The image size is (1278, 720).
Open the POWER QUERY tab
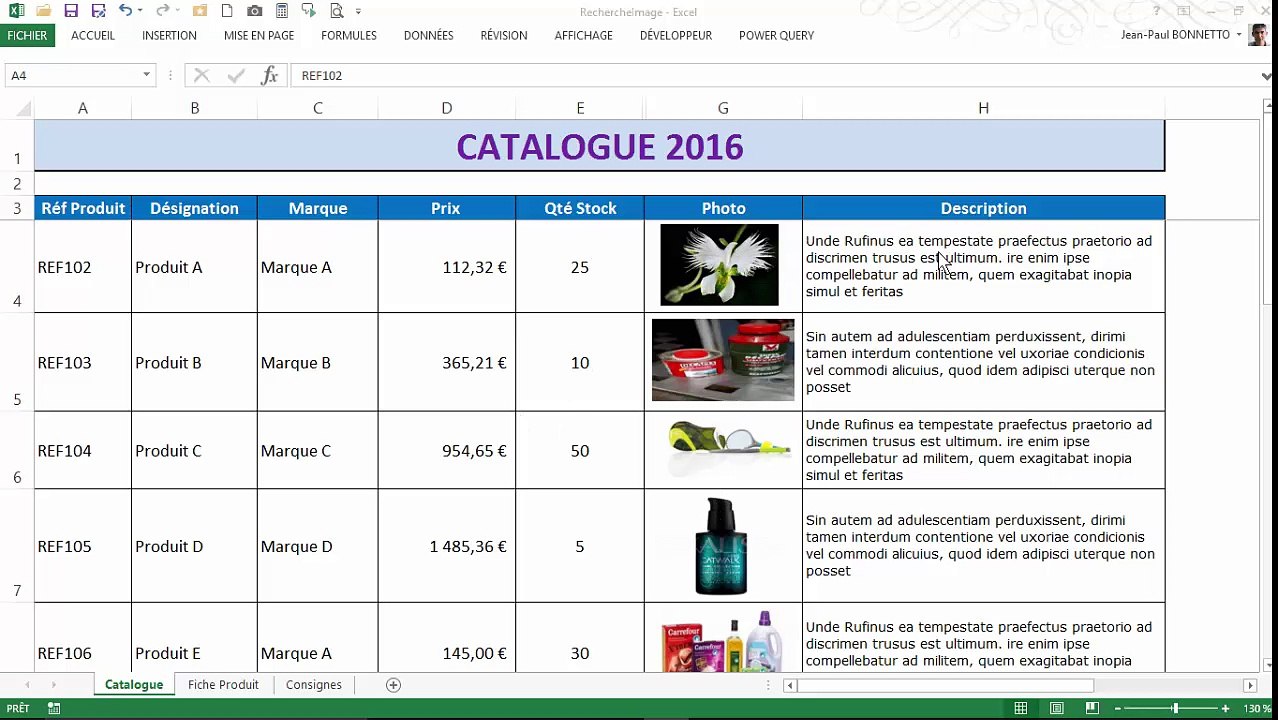click(777, 35)
